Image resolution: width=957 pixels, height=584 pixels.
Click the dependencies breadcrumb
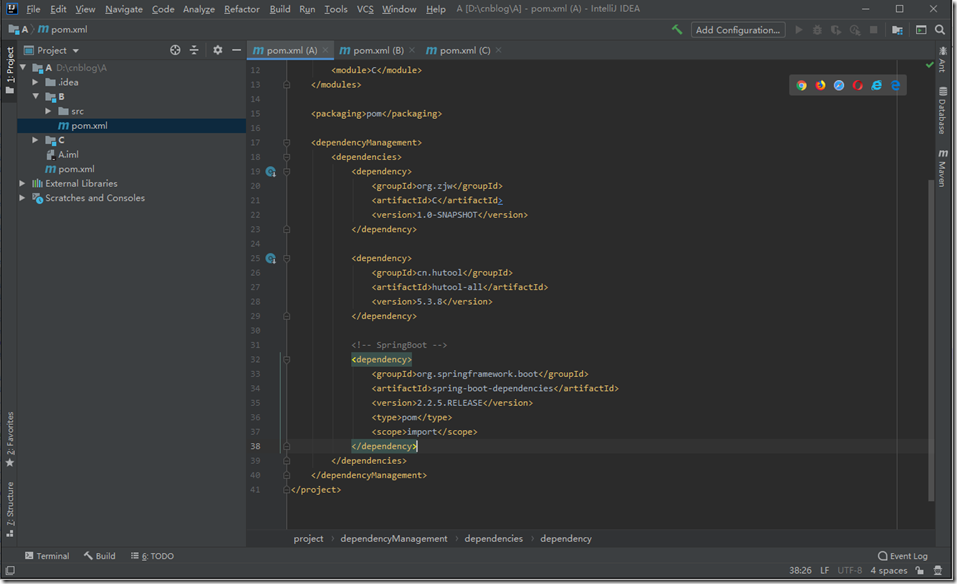tap(493, 539)
